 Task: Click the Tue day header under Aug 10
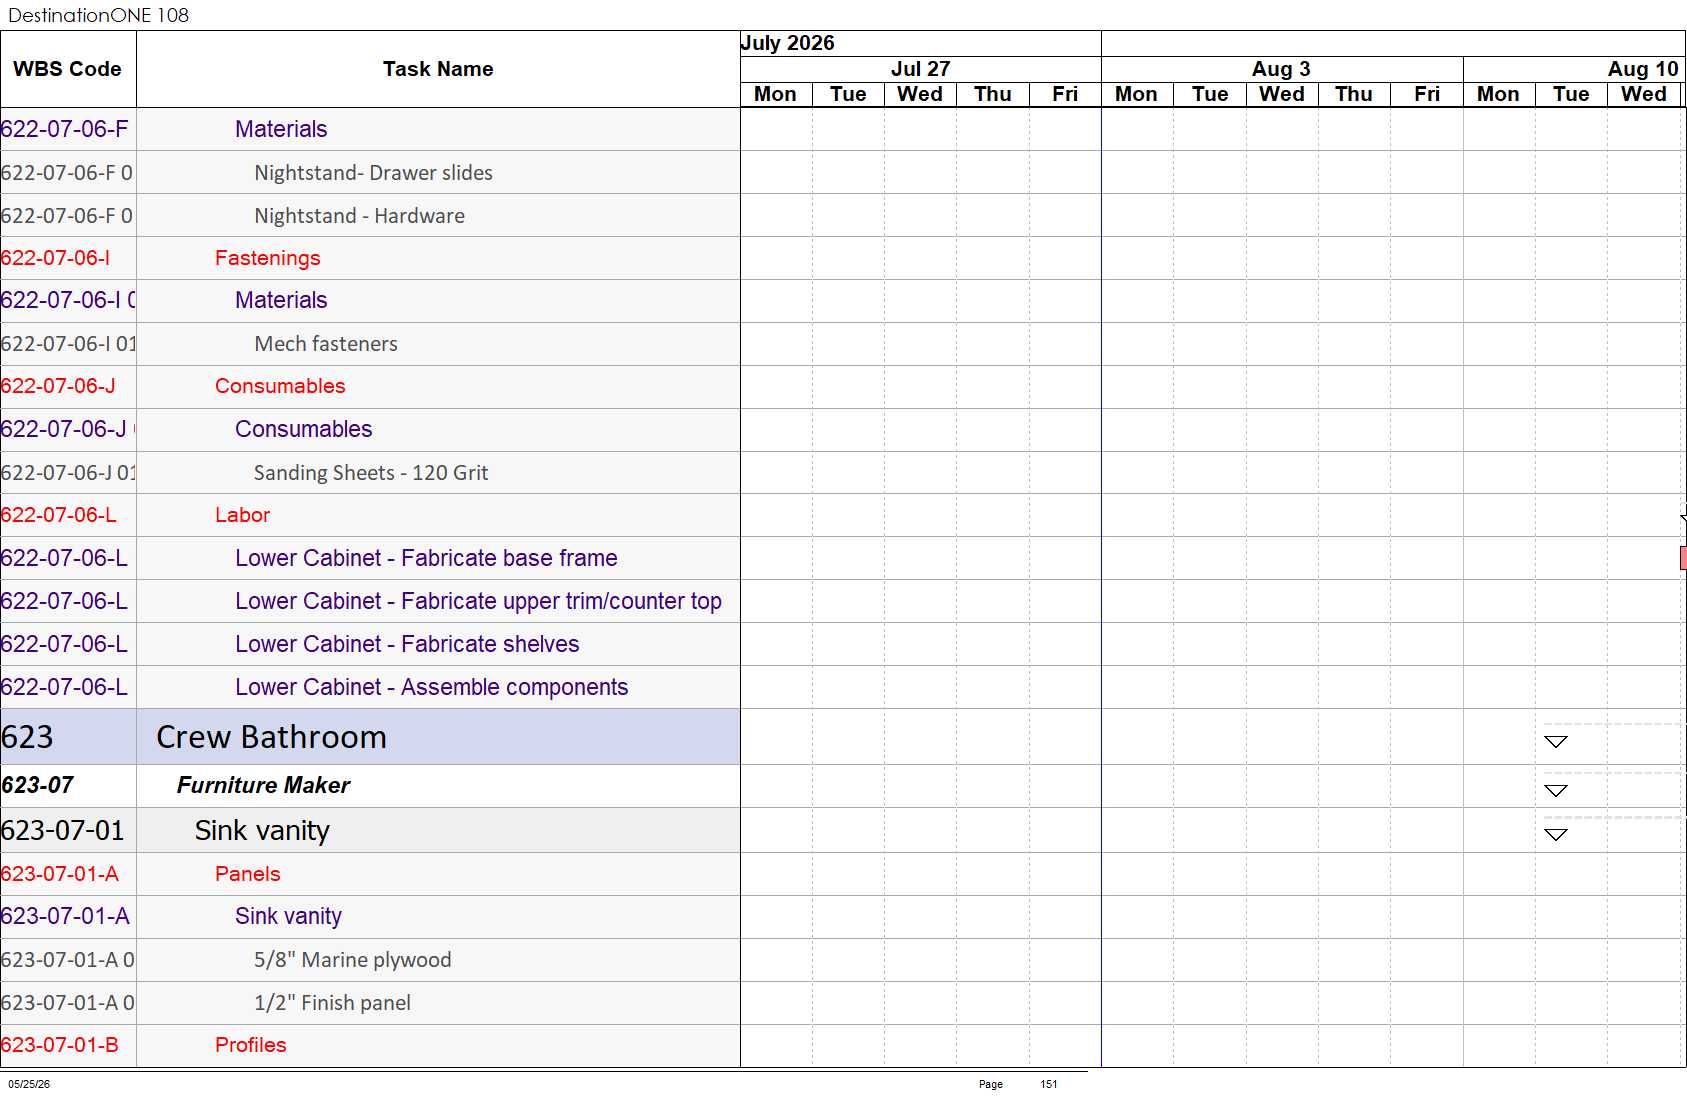[x=1570, y=94]
